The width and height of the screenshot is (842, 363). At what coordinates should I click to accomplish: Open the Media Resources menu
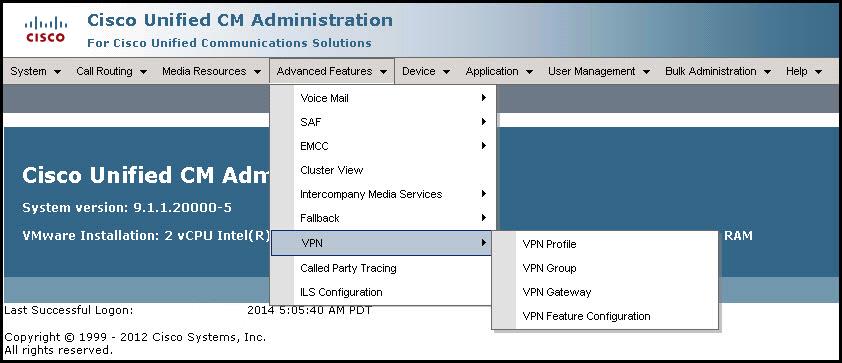pos(212,71)
